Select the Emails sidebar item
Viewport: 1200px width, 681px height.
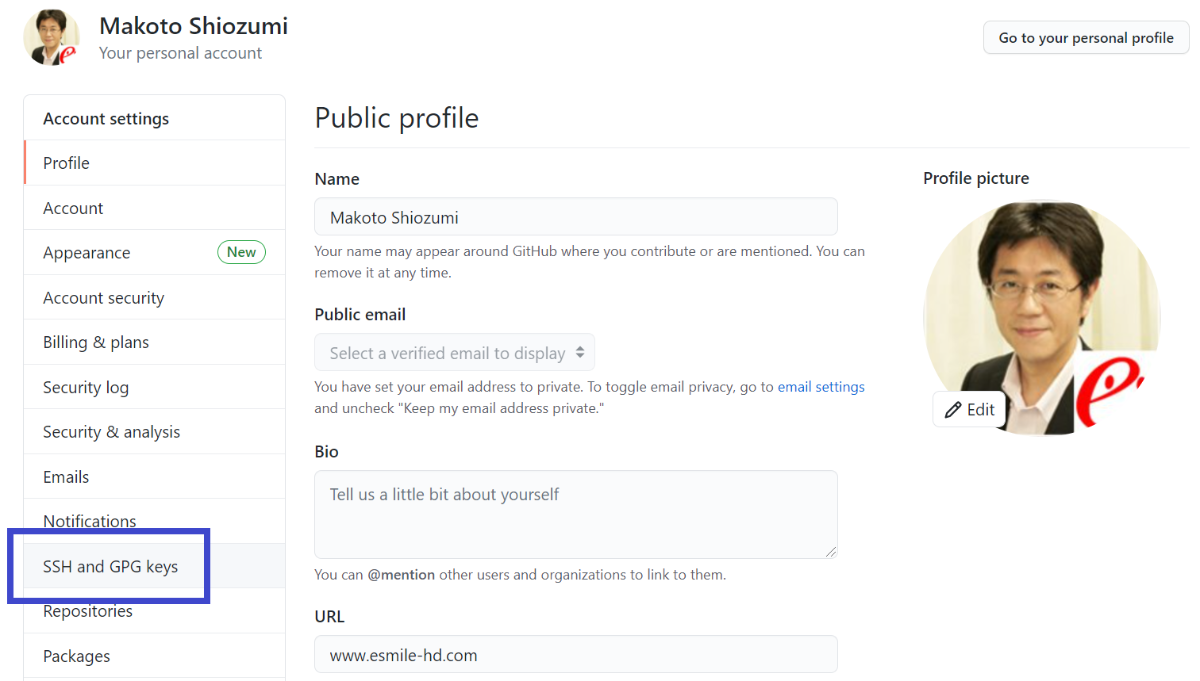155,477
